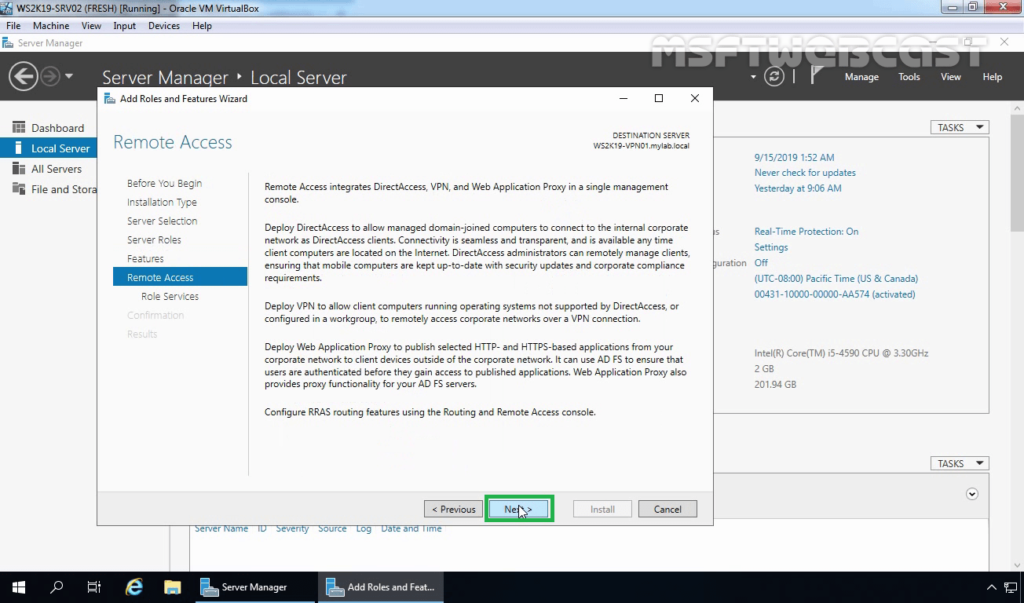Open VirtualBox Machine menu
The image size is (1024, 603).
coord(51,25)
